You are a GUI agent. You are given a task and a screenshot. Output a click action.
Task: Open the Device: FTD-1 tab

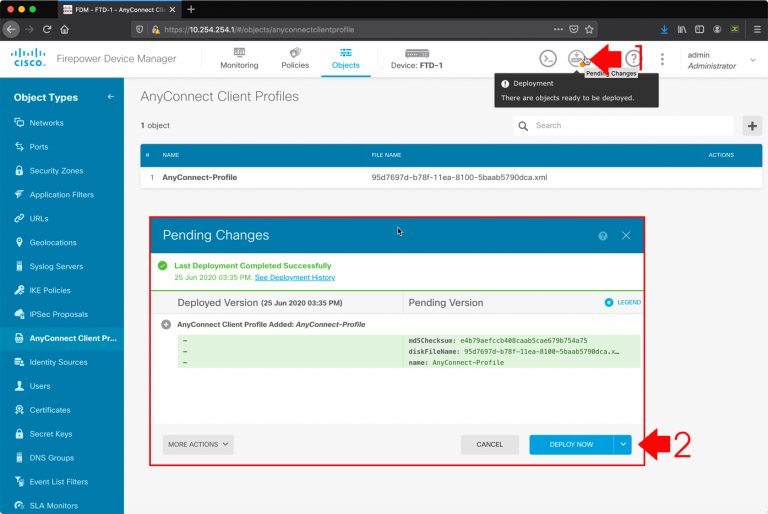coord(416,59)
